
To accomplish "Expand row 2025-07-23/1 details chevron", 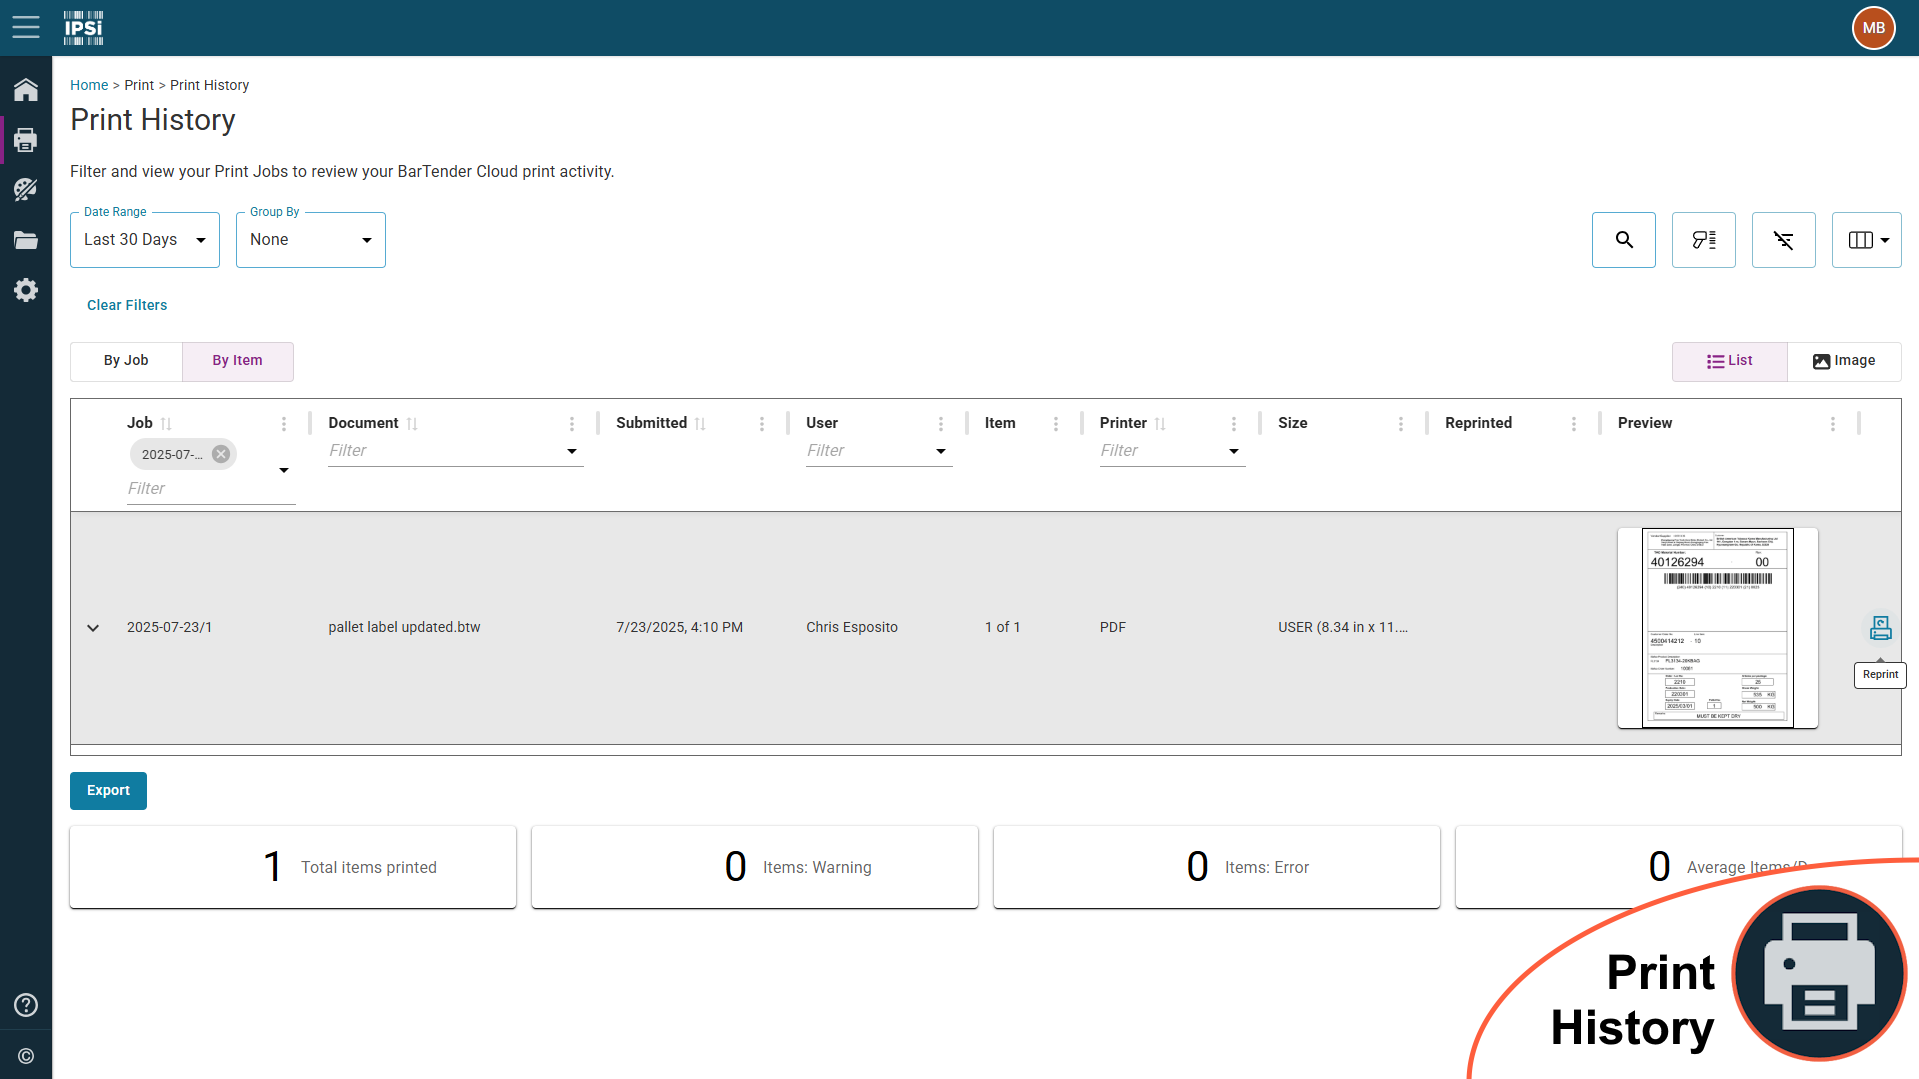I will [93, 628].
